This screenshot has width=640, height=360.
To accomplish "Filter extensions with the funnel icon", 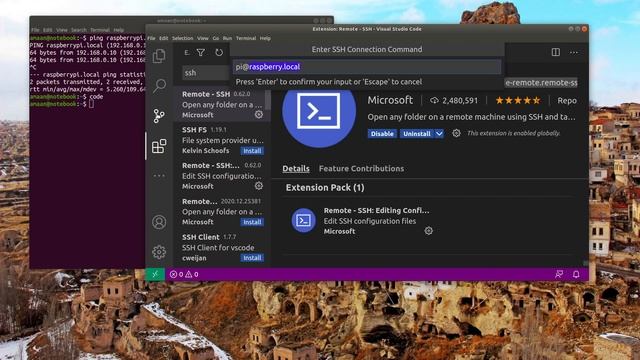I will pyautogui.click(x=201, y=53).
